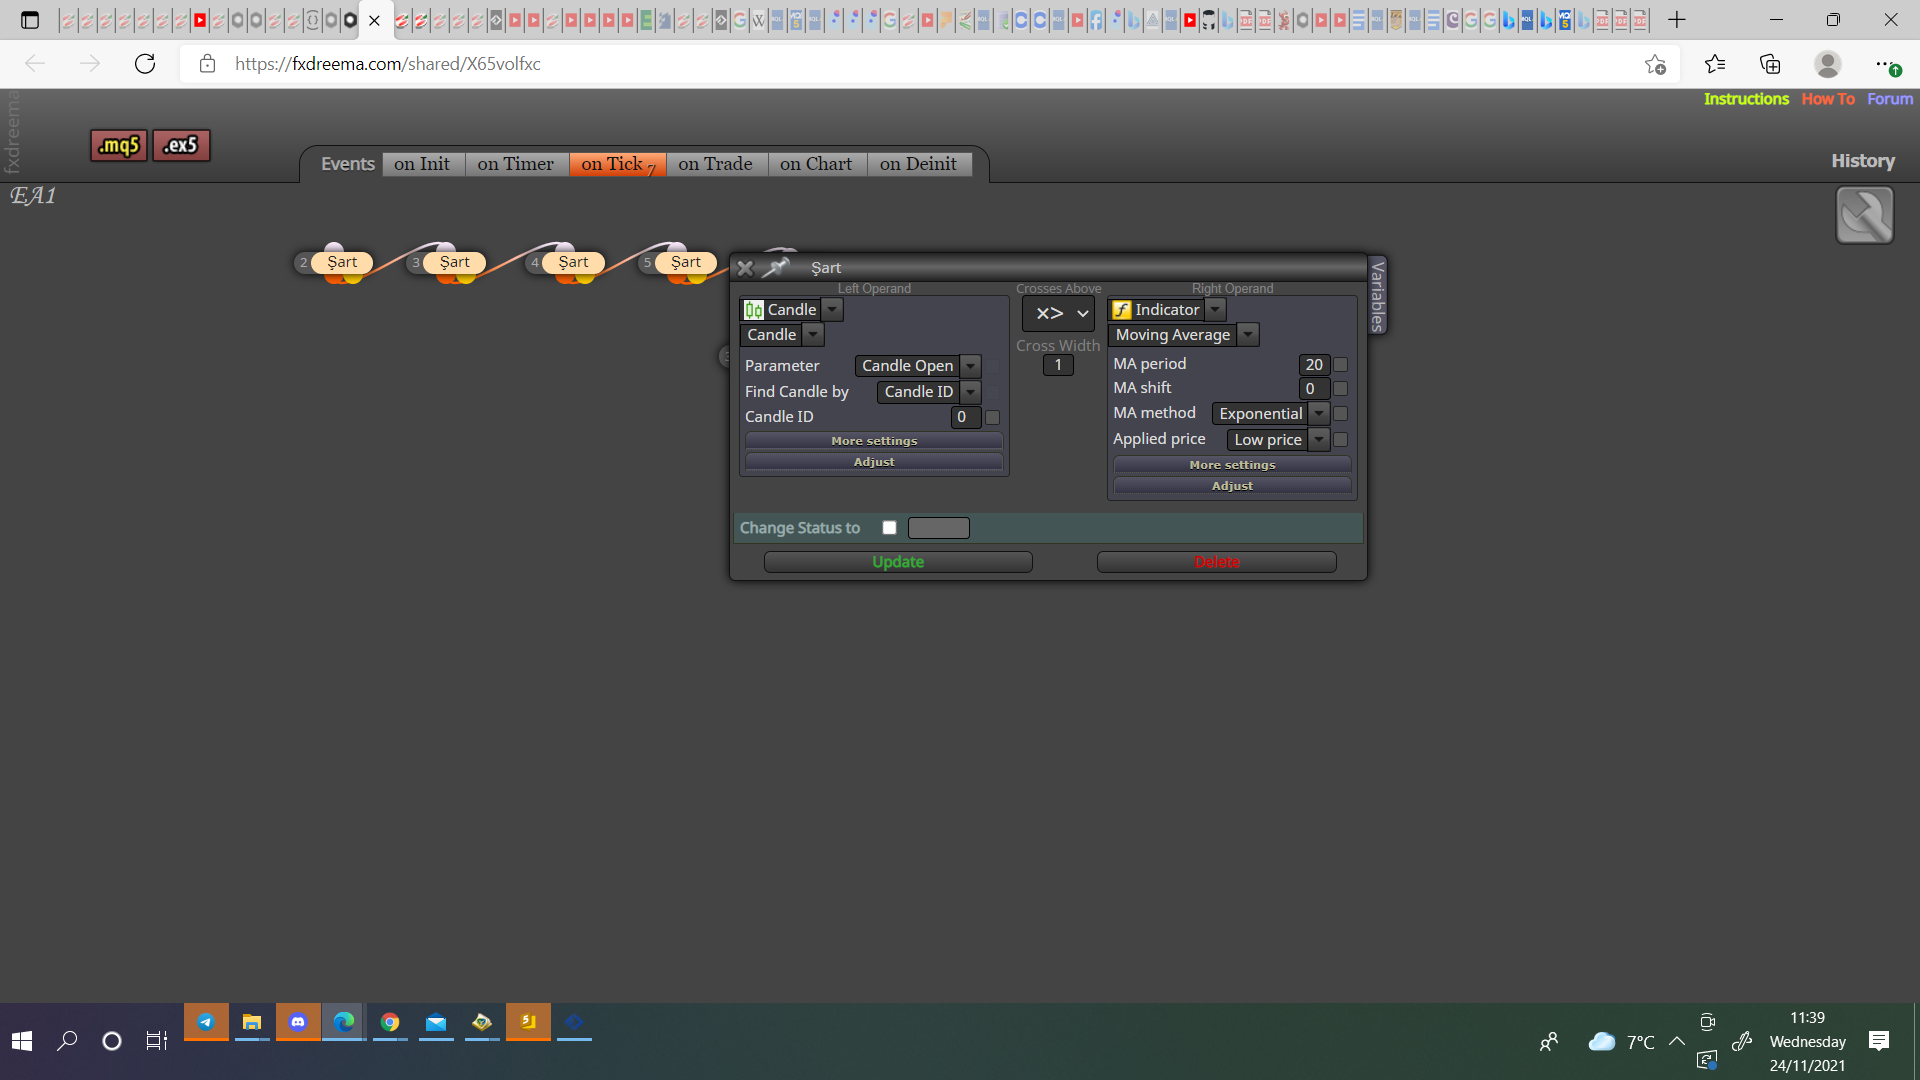The height and width of the screenshot is (1080, 1920).
Task: Download the .mq5 source file
Action: 119,145
